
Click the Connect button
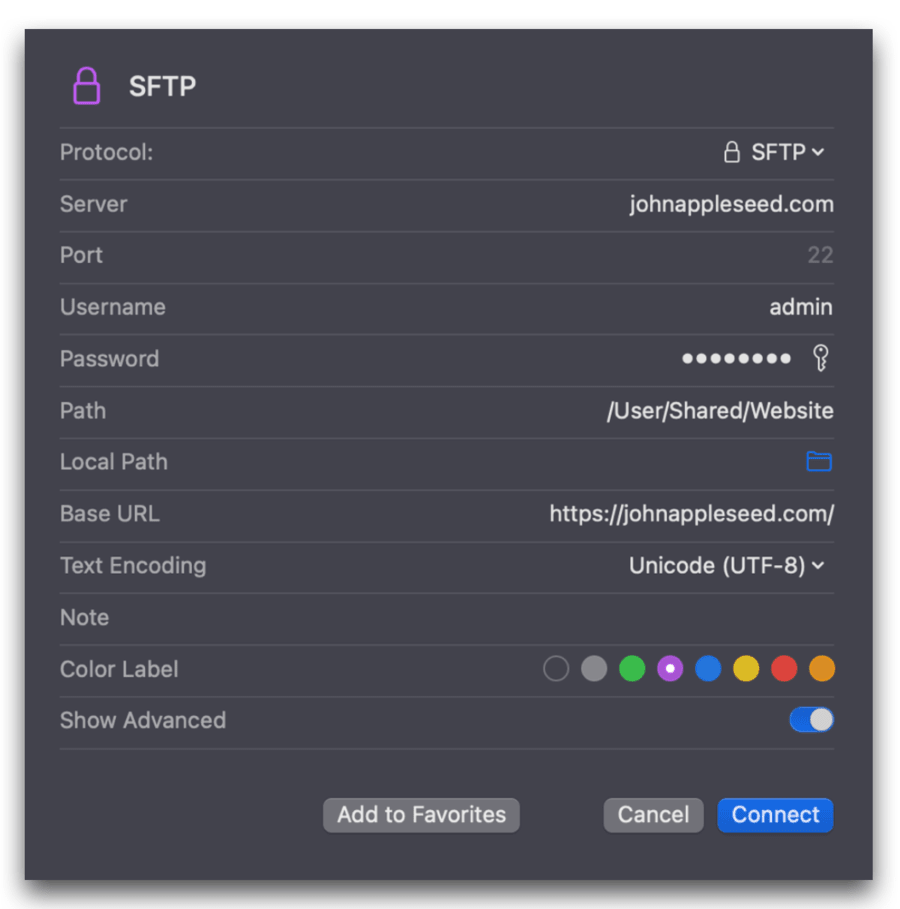click(775, 815)
